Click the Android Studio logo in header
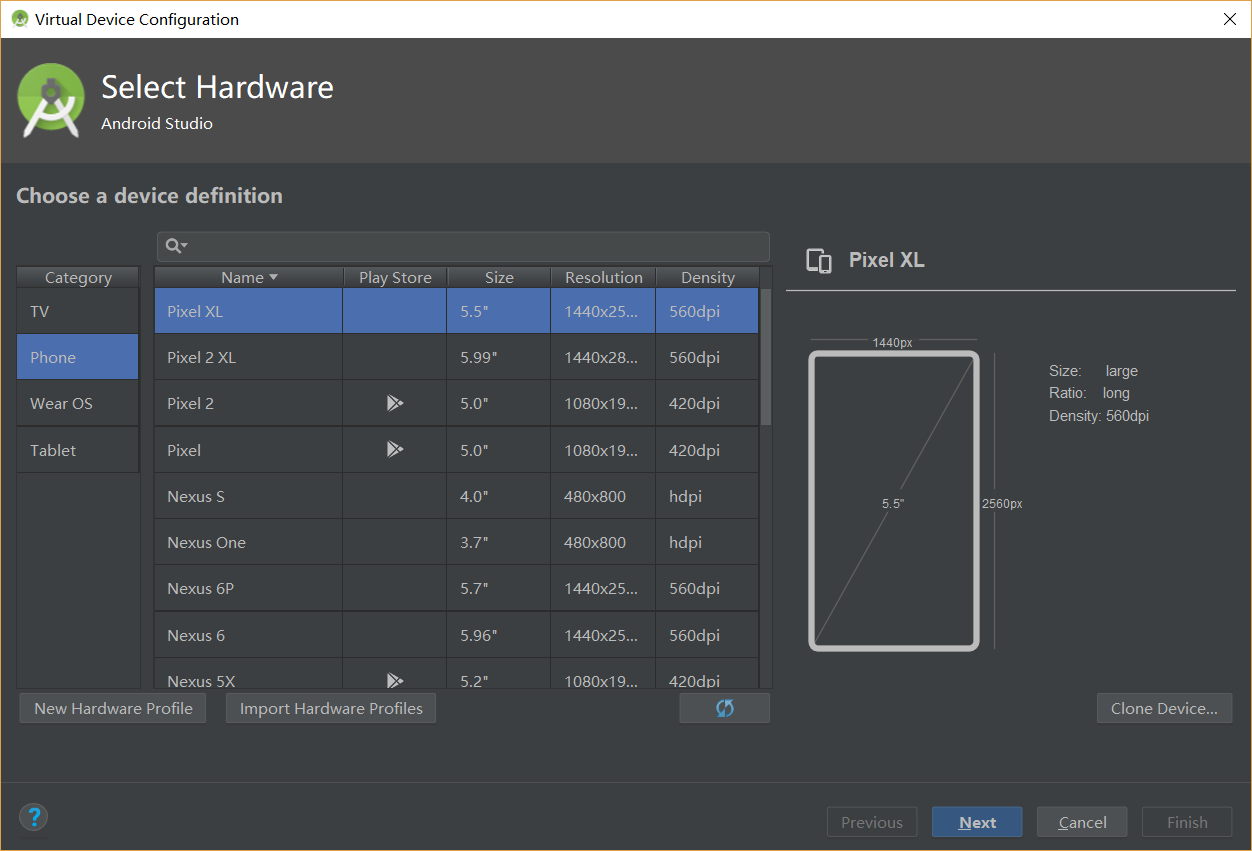The width and height of the screenshot is (1252, 851). click(x=51, y=100)
